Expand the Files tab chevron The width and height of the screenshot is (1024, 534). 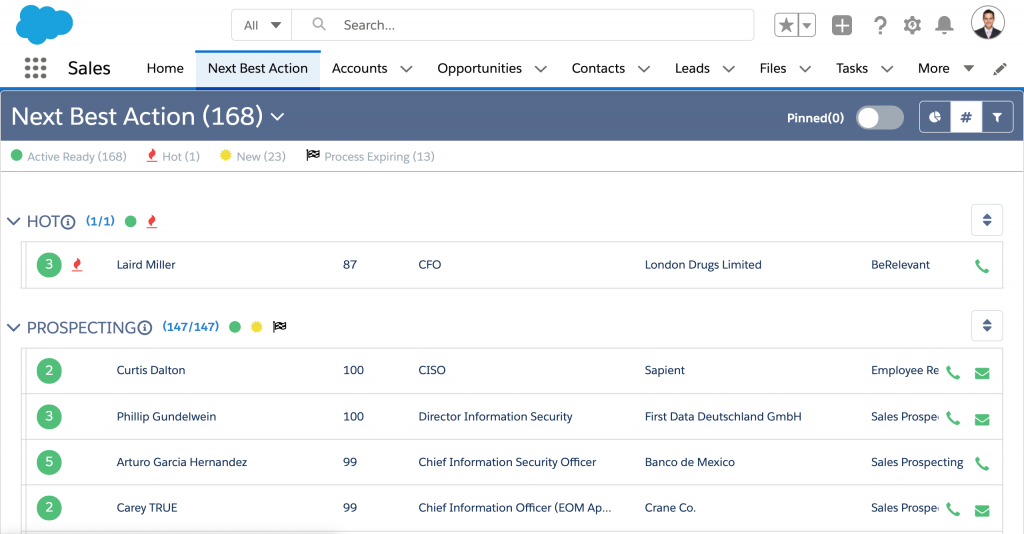[805, 69]
